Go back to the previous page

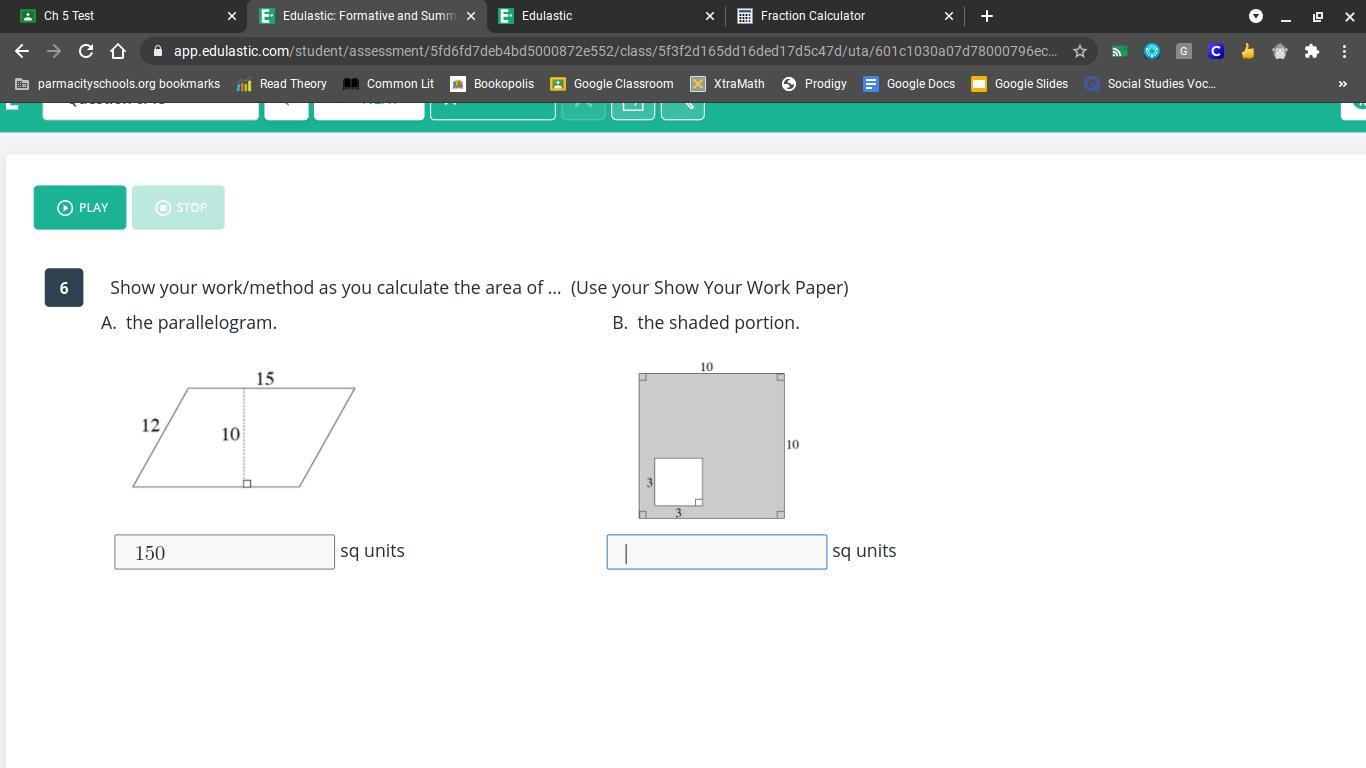pyautogui.click(x=22, y=51)
